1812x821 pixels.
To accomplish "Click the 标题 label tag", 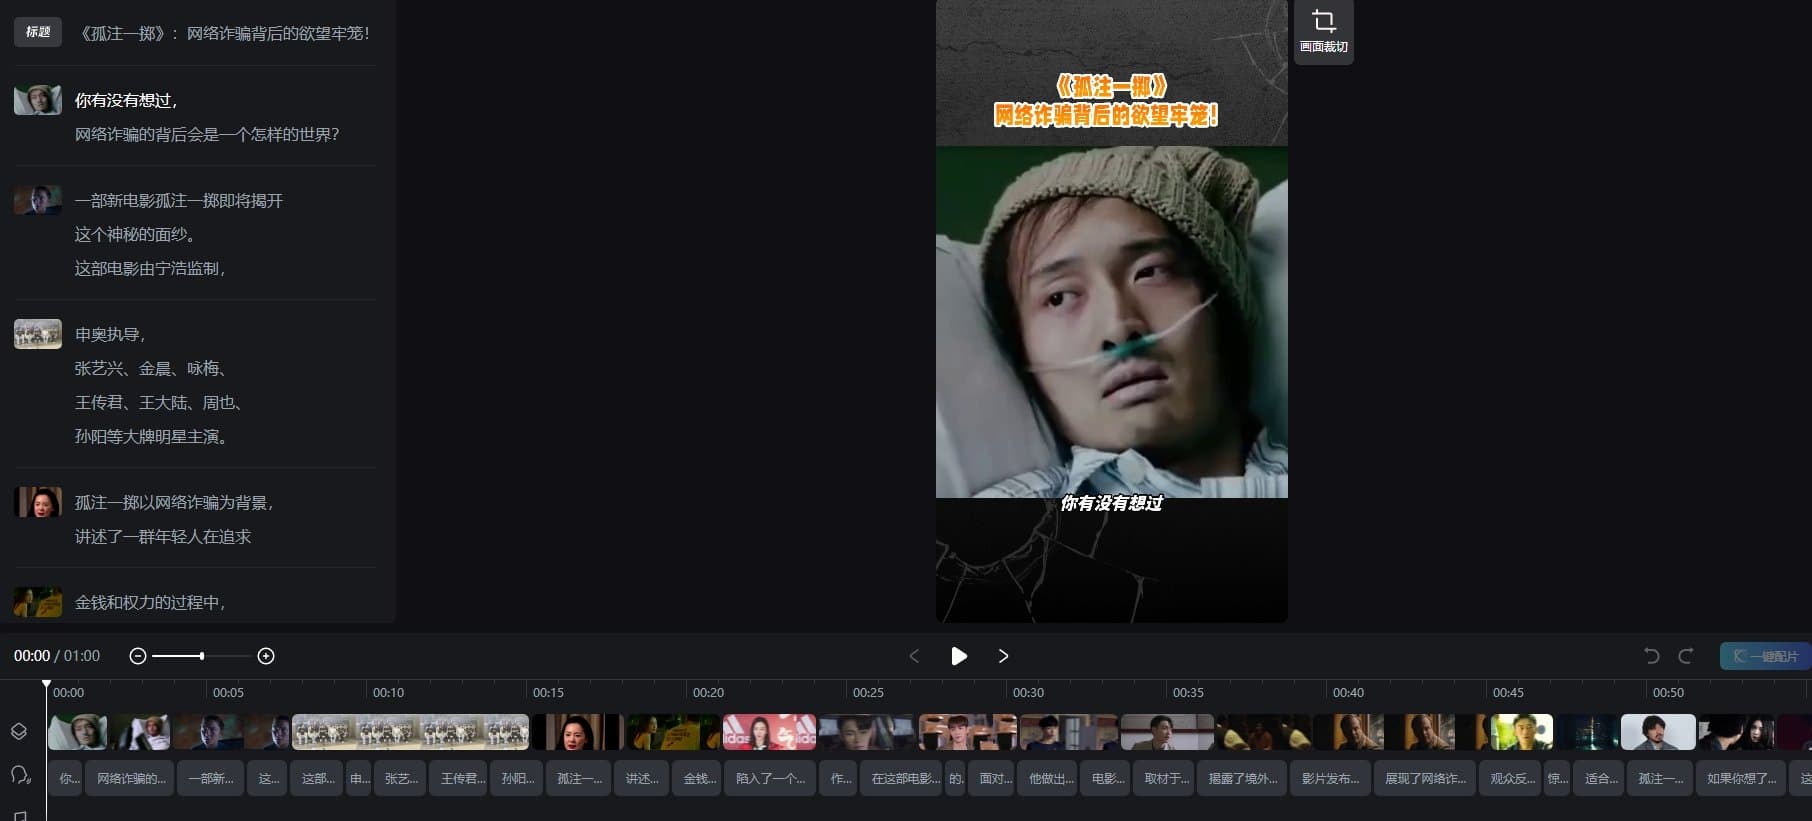I will coord(38,32).
